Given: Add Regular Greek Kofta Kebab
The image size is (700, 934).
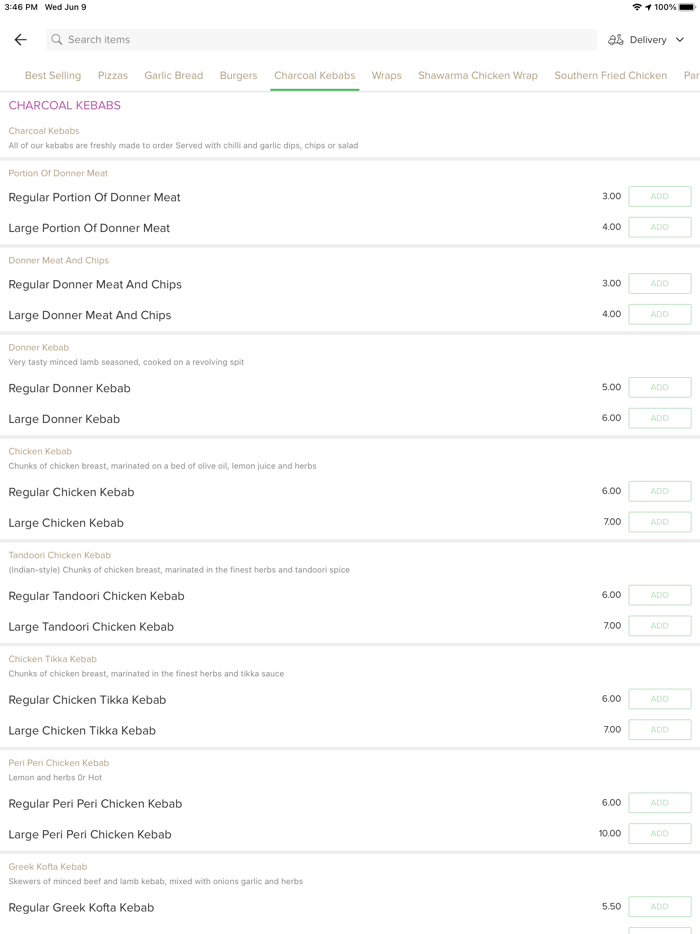Looking at the screenshot, I should click(x=659, y=907).
